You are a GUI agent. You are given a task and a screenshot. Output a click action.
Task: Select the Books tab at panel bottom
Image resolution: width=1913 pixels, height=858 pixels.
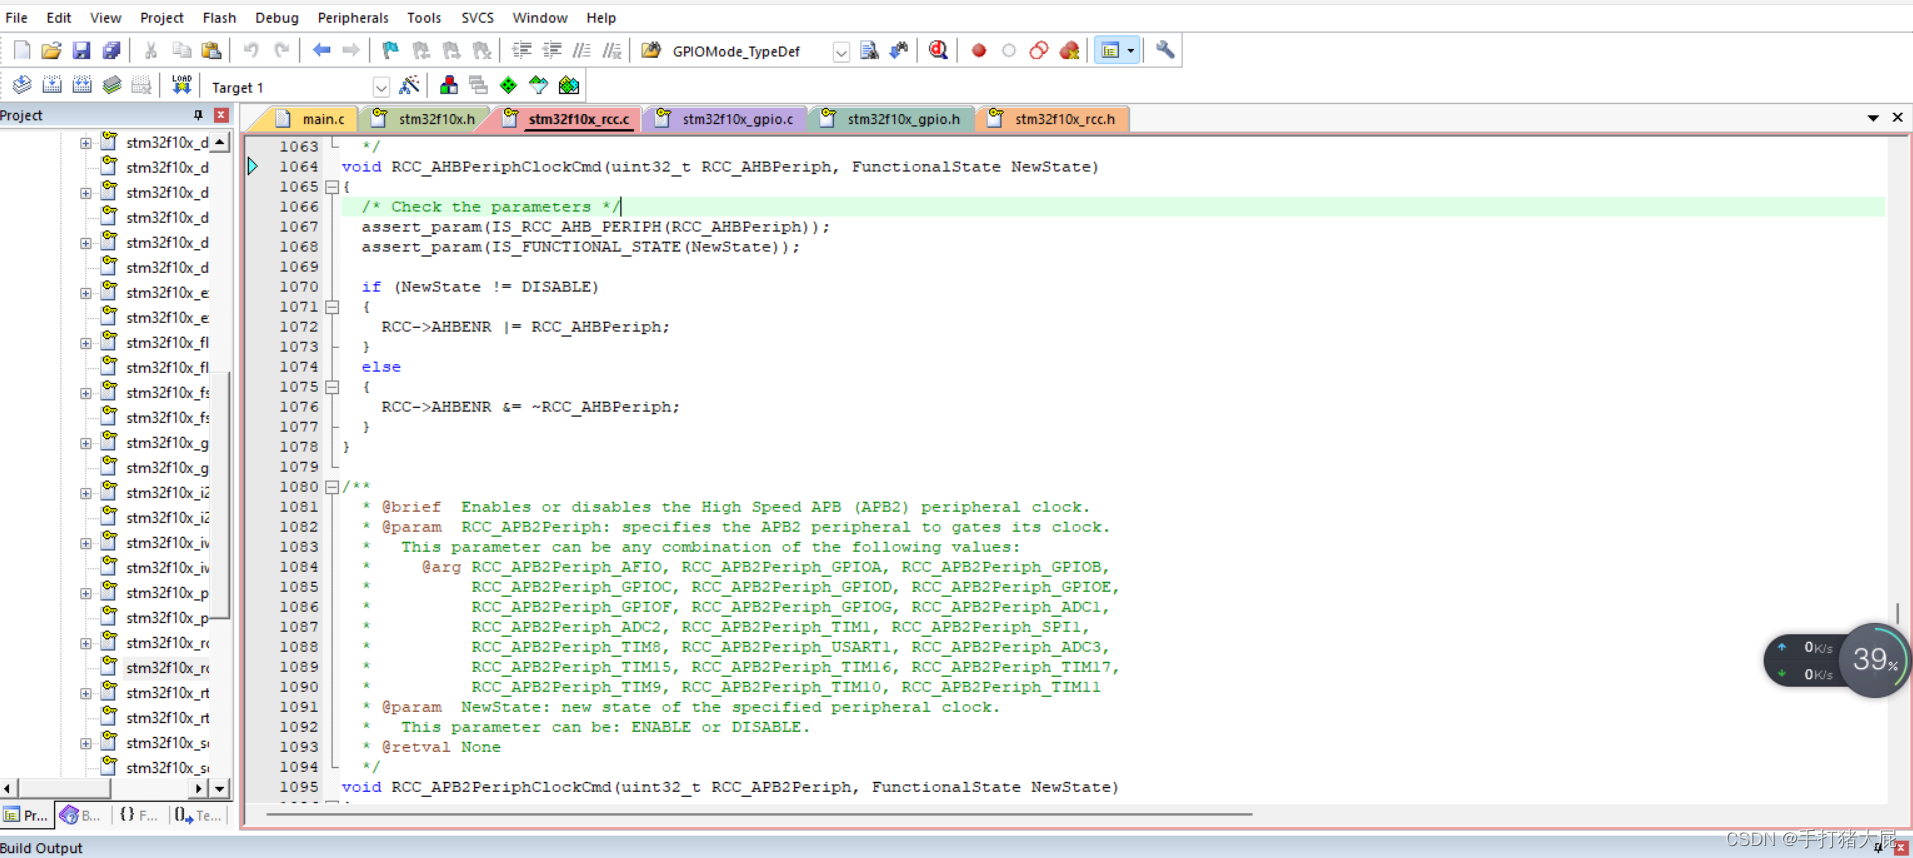pyautogui.click(x=81, y=815)
